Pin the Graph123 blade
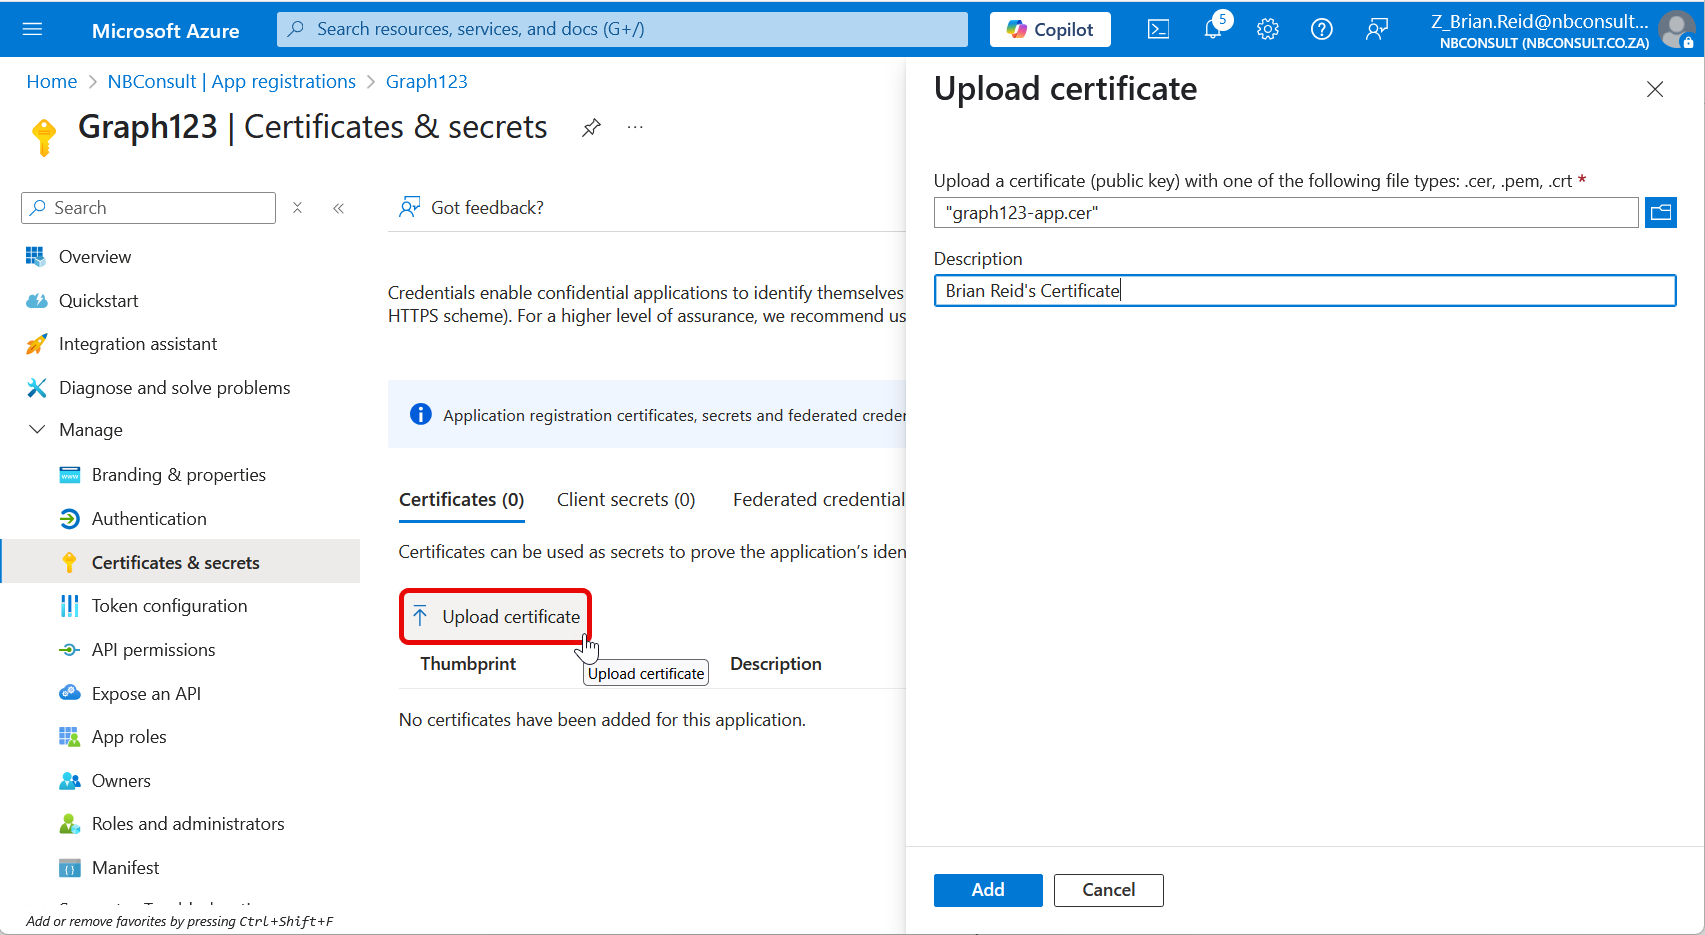This screenshot has width=1705, height=935. click(x=591, y=127)
